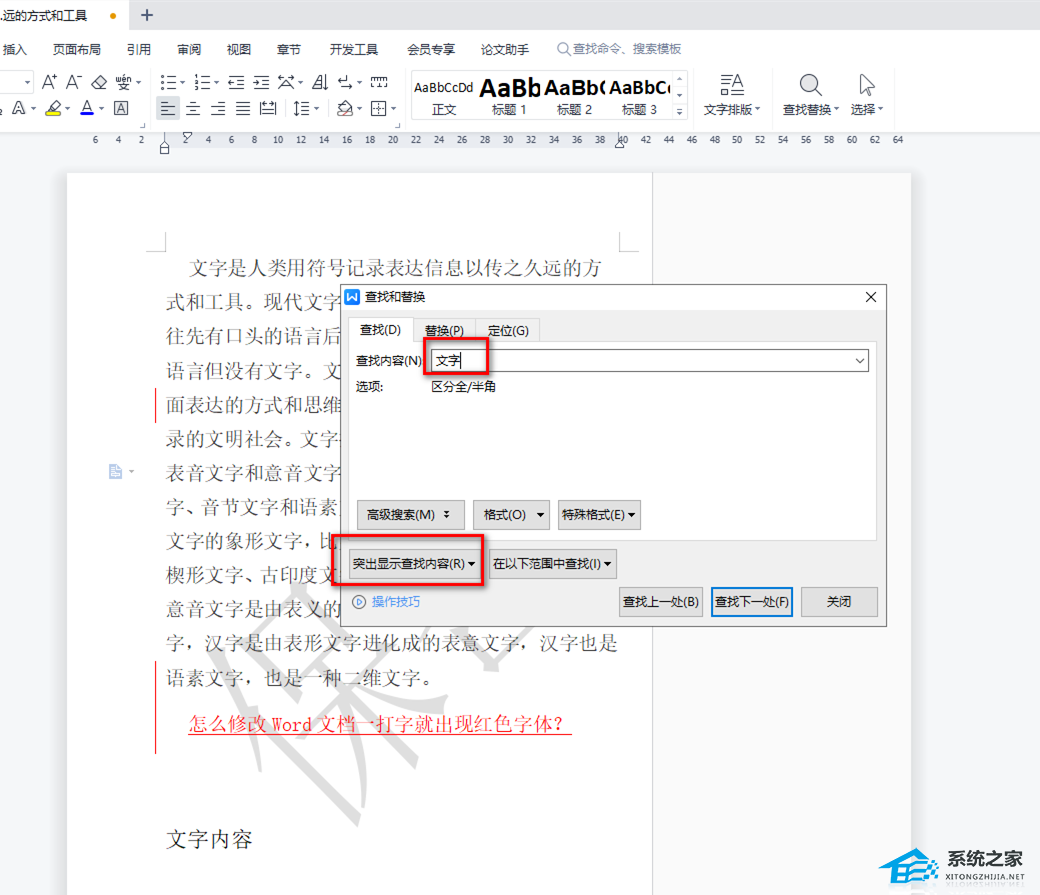Apply paragraph shading fill
Image resolution: width=1040 pixels, height=895 pixels.
[x=345, y=108]
